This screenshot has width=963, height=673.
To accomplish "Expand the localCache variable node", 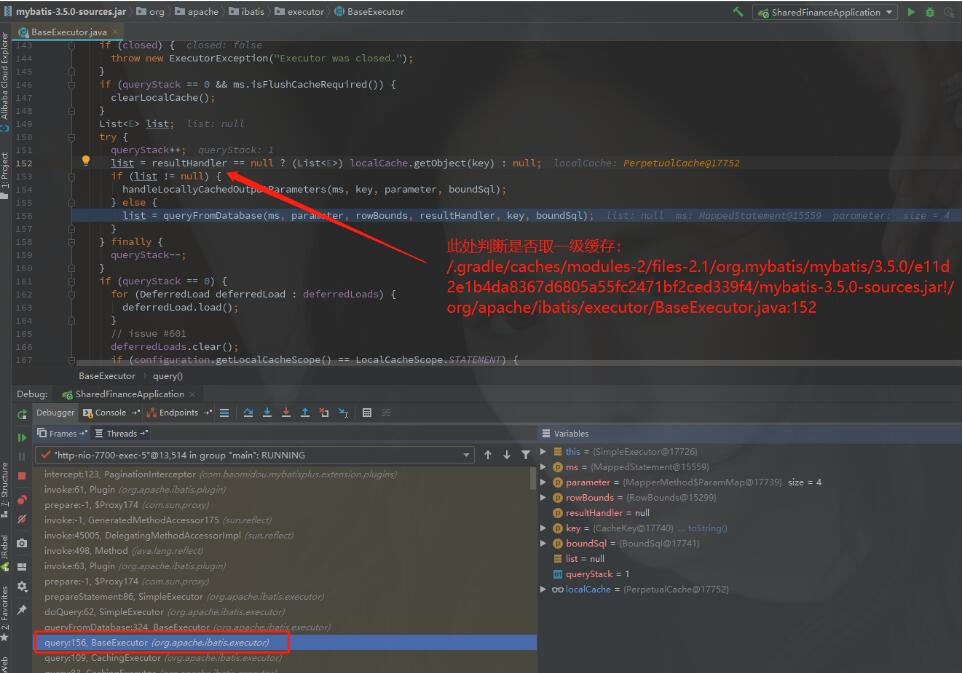I will (544, 589).
